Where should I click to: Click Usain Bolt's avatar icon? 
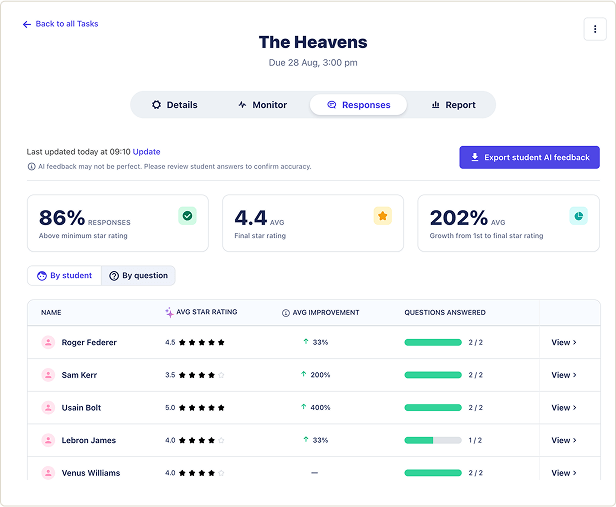pyautogui.click(x=48, y=408)
